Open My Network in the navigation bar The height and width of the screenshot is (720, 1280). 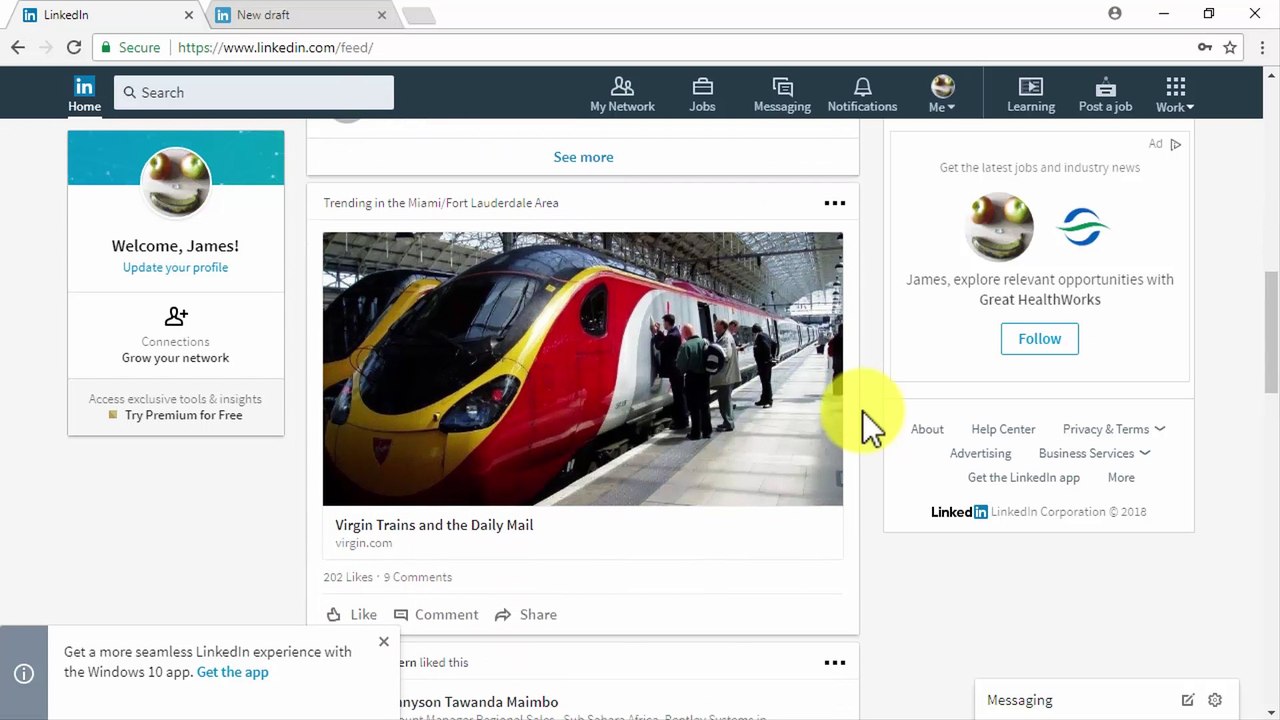click(622, 93)
